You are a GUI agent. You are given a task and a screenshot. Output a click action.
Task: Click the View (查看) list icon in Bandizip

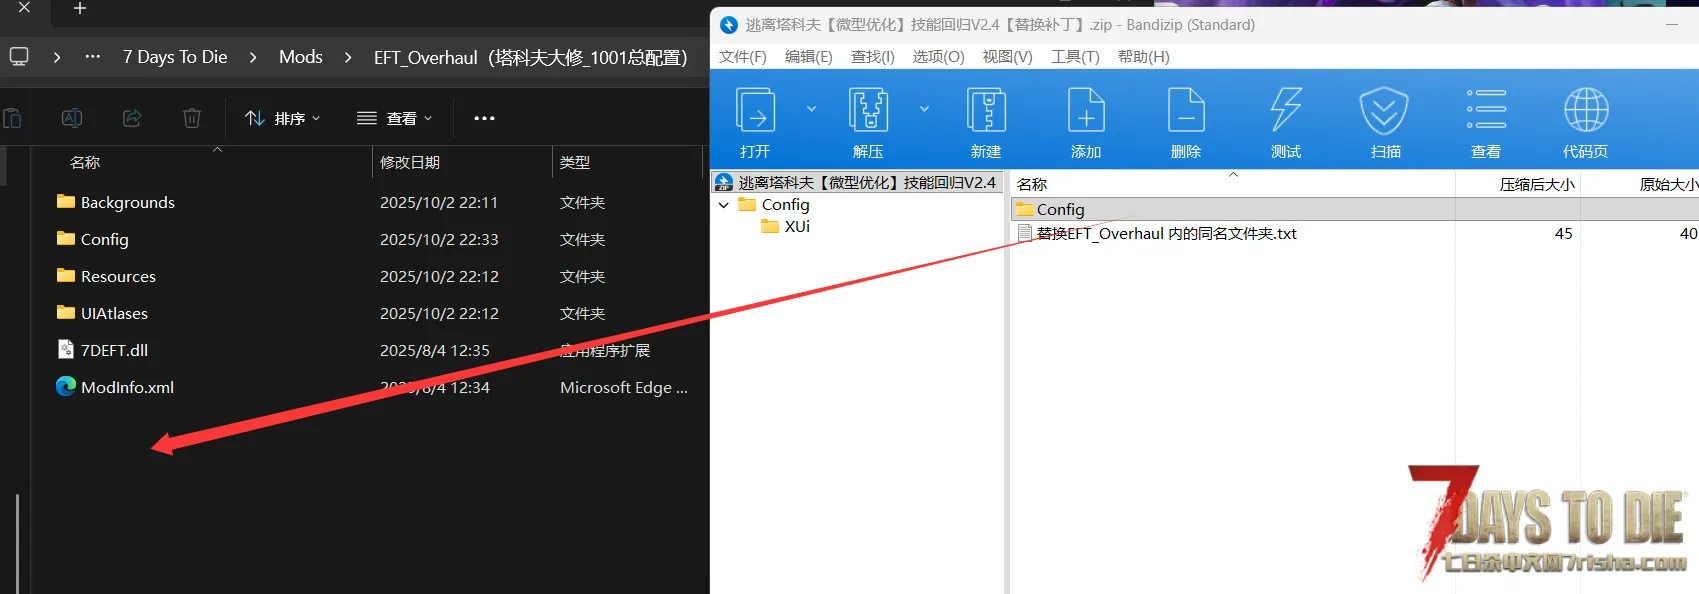coord(1486,111)
